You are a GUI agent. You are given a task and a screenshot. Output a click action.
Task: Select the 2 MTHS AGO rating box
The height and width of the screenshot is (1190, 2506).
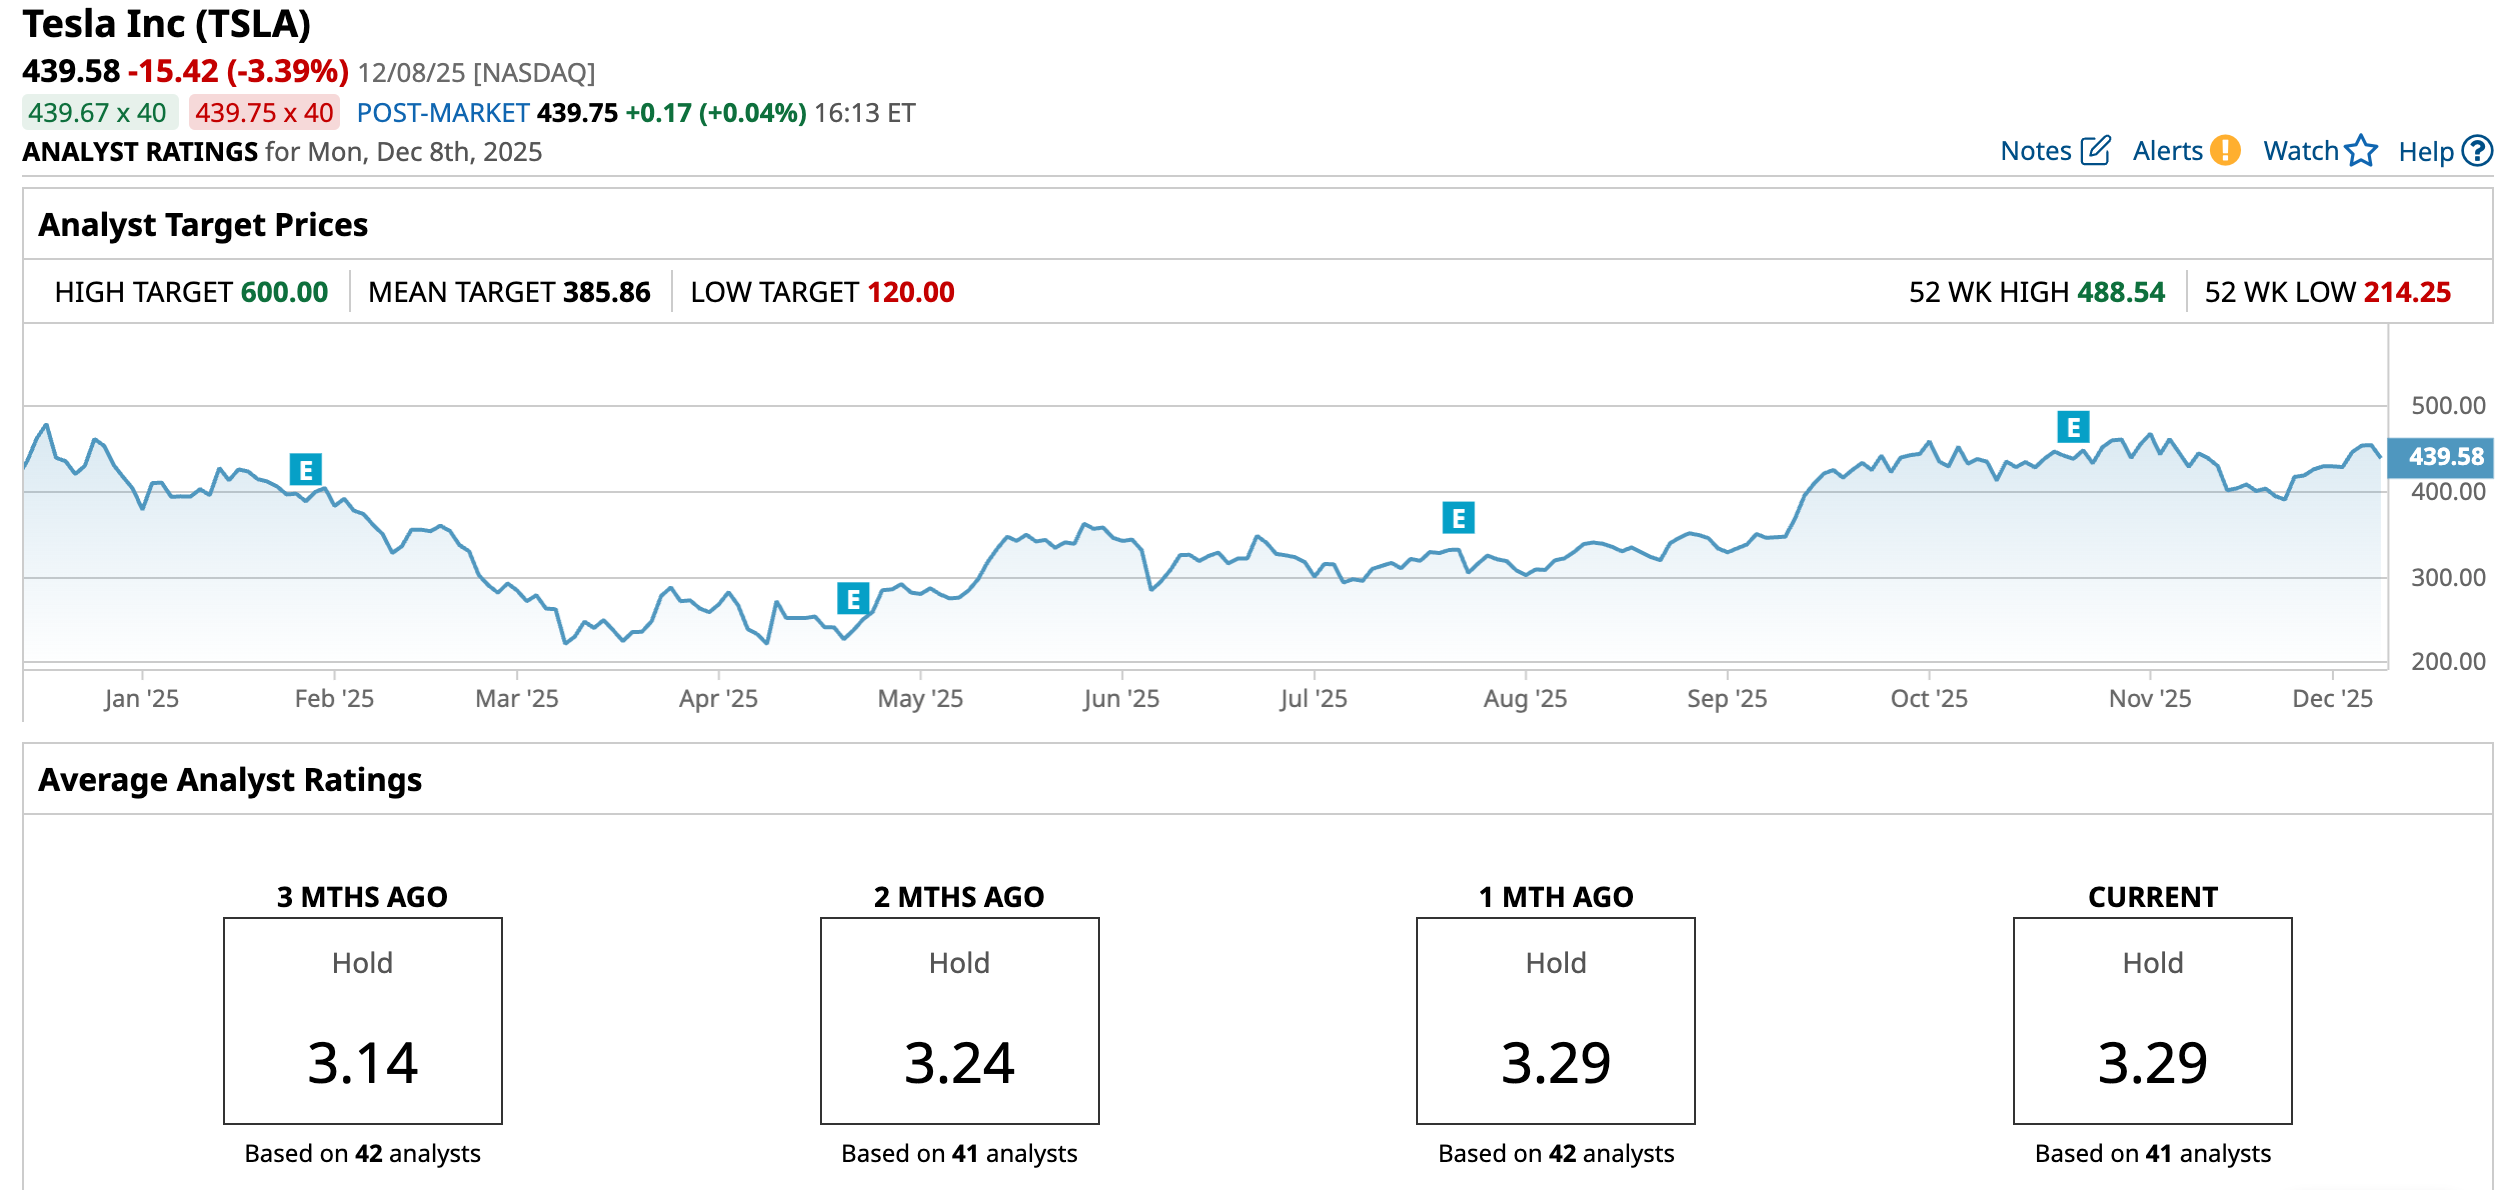click(959, 1021)
